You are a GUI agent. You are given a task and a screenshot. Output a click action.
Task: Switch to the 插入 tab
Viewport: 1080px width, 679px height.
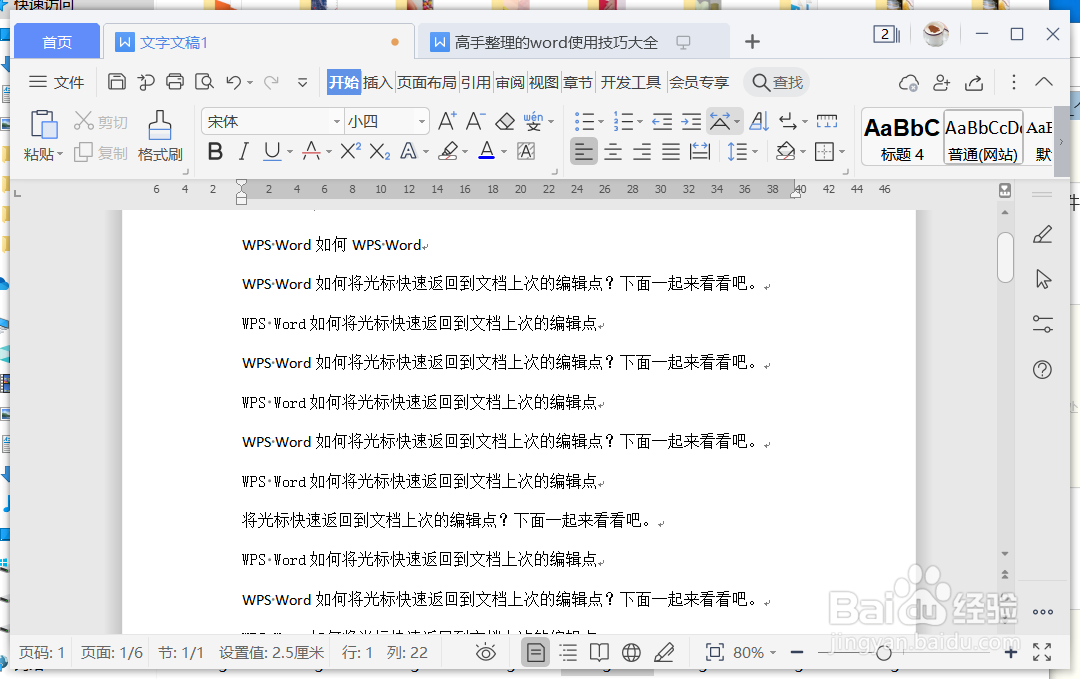(377, 83)
